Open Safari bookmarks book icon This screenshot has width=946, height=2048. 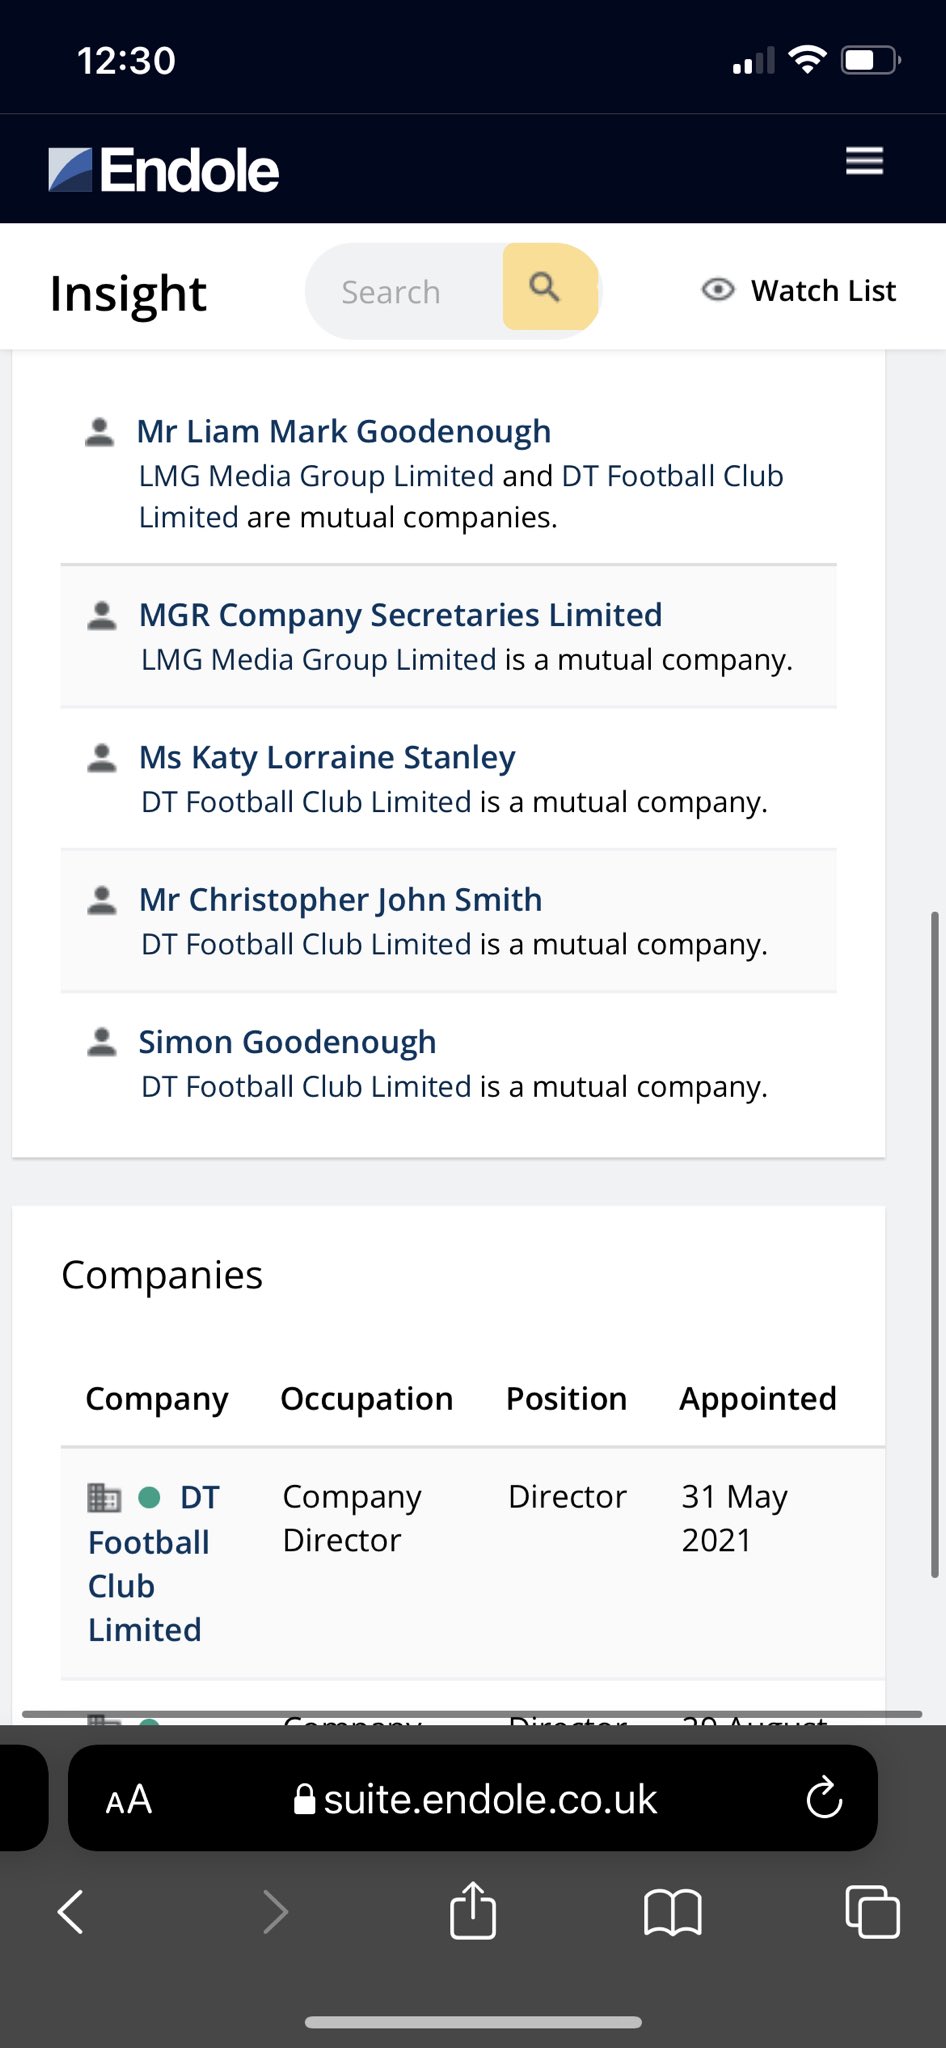click(673, 1912)
